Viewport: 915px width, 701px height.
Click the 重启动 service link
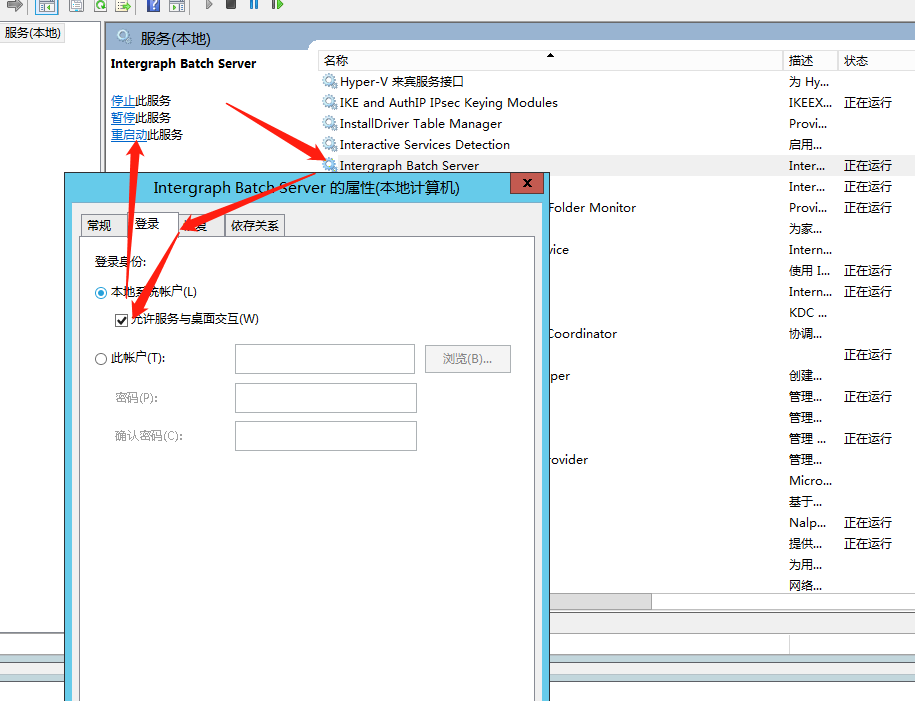pyautogui.click(x=129, y=134)
